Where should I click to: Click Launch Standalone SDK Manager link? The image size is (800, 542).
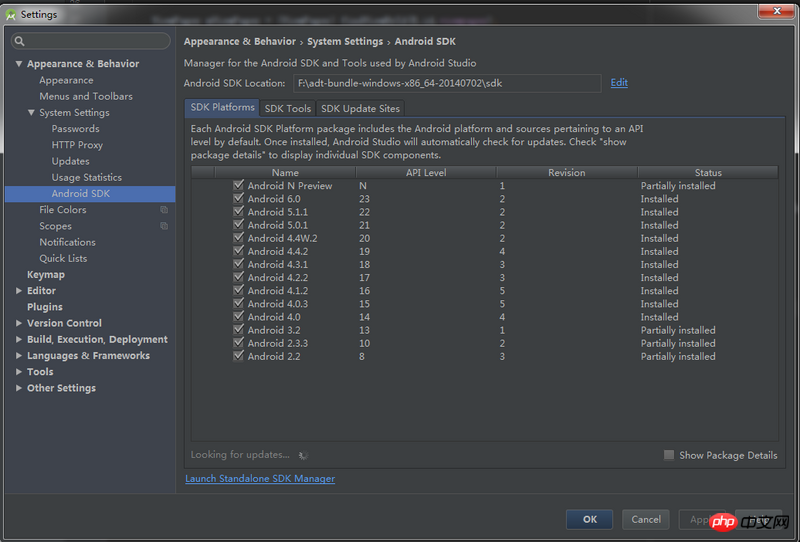click(260, 478)
